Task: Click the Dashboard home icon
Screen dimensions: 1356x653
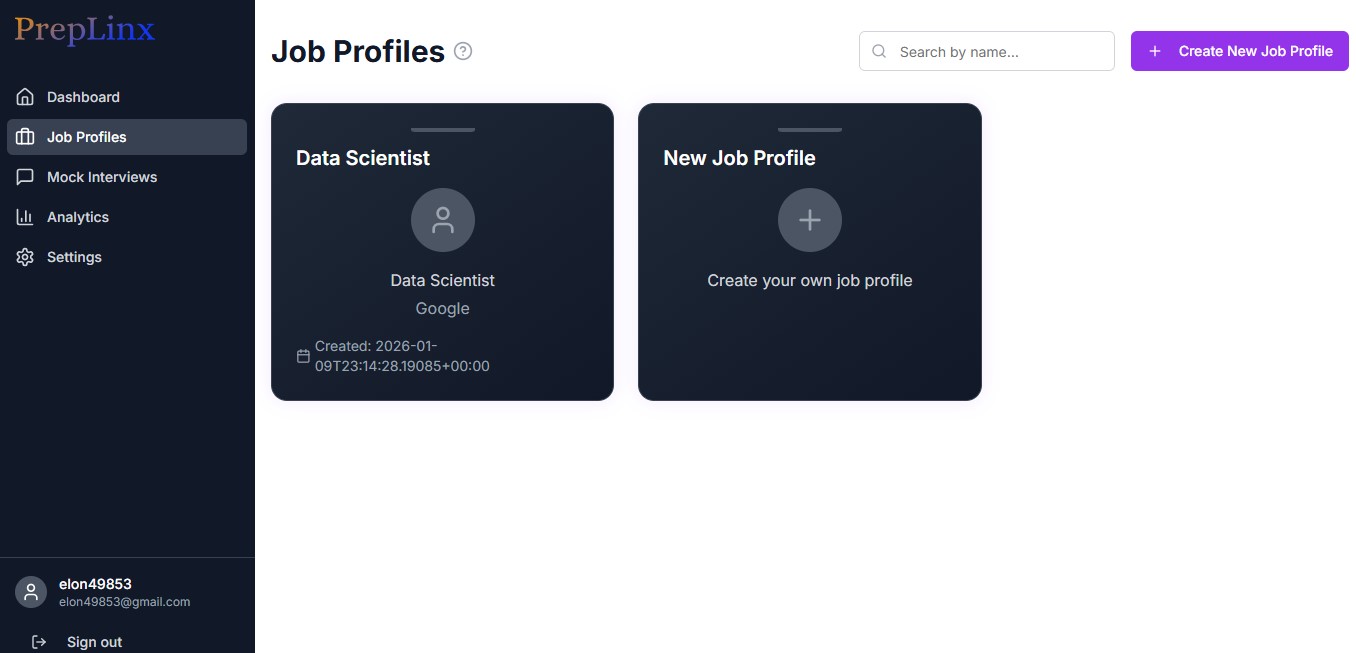Action: click(25, 97)
